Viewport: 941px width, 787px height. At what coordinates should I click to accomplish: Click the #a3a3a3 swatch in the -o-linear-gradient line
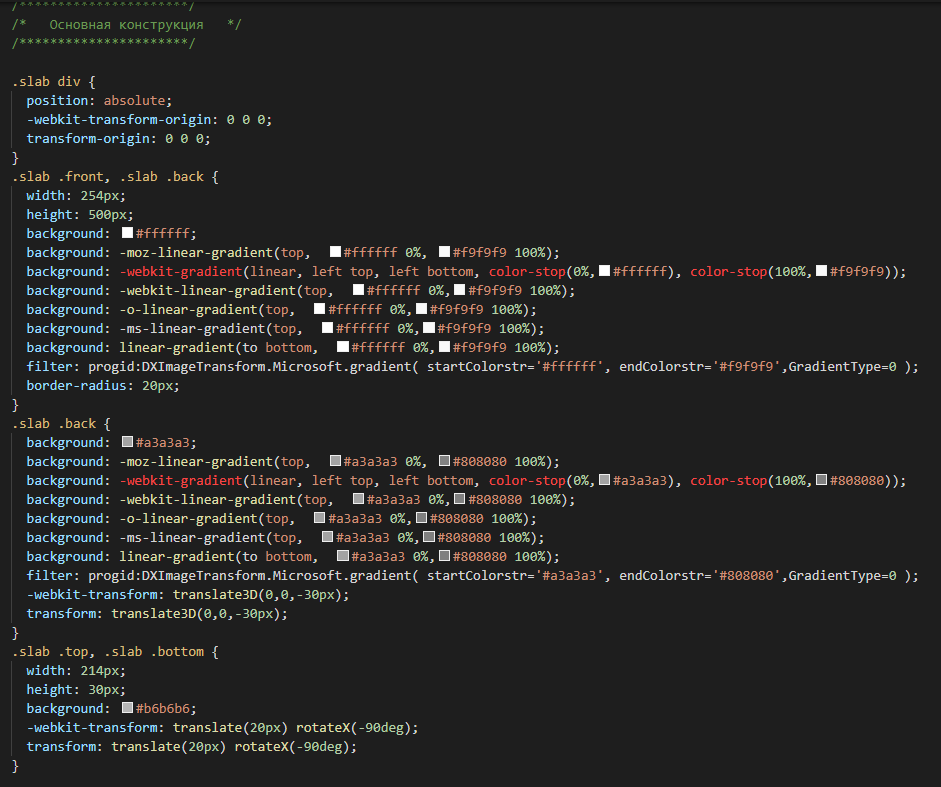pyautogui.click(x=319, y=517)
